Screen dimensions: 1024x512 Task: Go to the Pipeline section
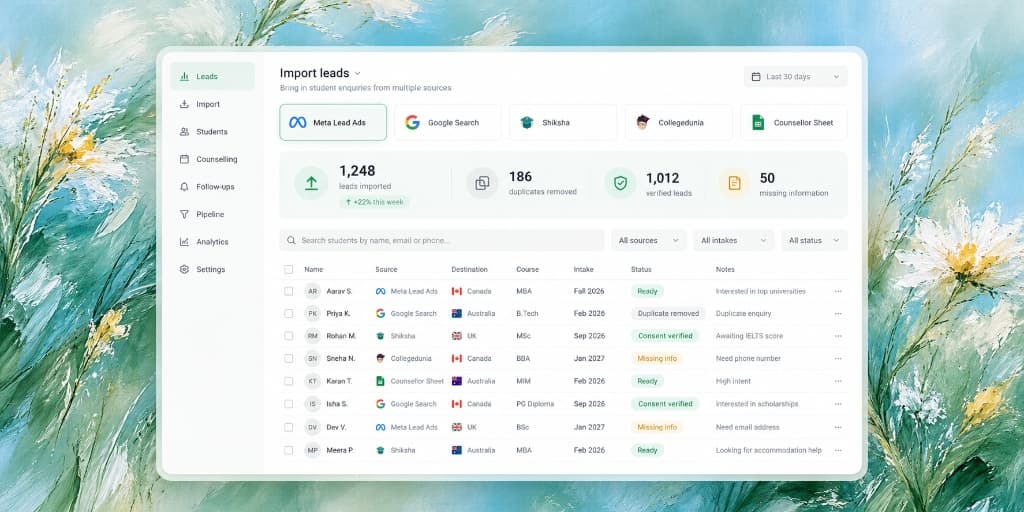pyautogui.click(x=212, y=214)
